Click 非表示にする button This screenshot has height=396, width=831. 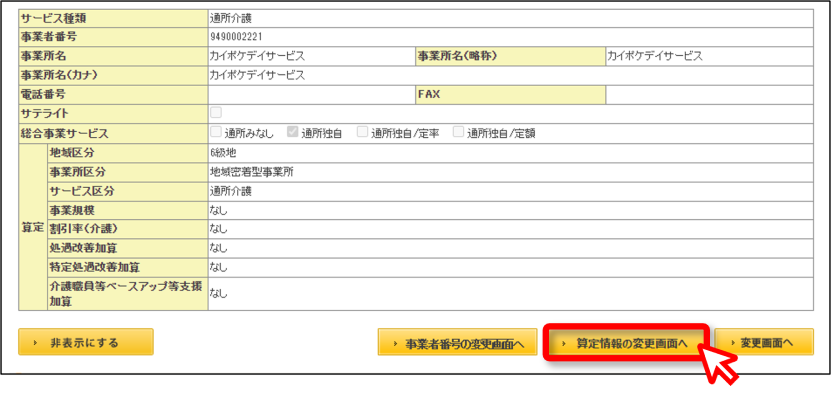(x=86, y=342)
